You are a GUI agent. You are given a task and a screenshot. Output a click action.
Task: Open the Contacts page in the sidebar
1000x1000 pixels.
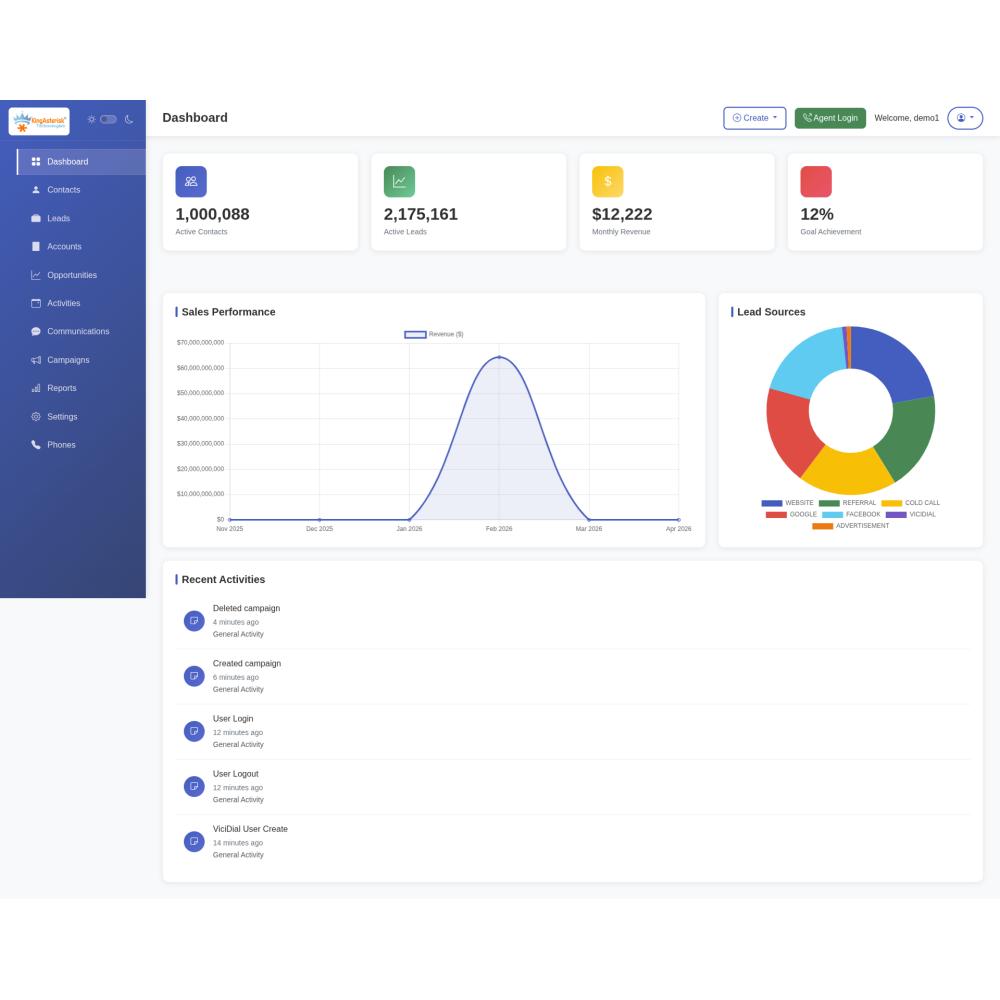coord(63,190)
